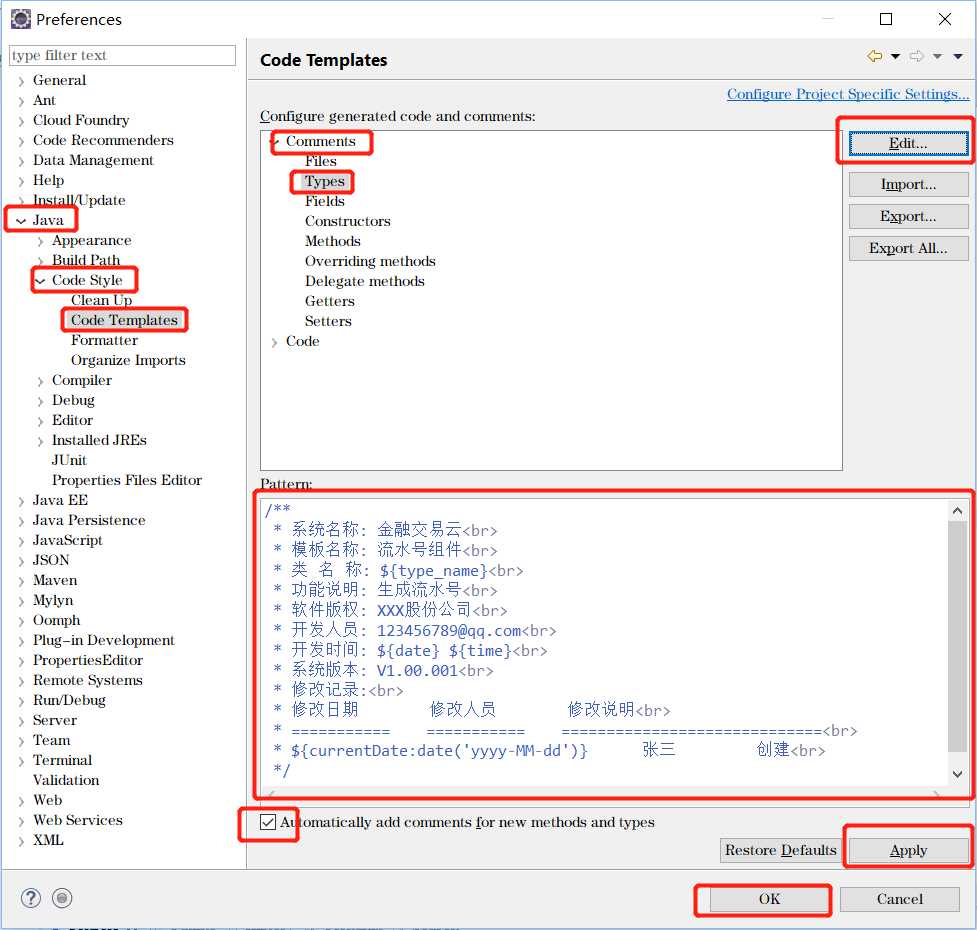This screenshot has height=930, width=977.
Task: Open Plug-in Development preferences
Action: (x=103, y=640)
